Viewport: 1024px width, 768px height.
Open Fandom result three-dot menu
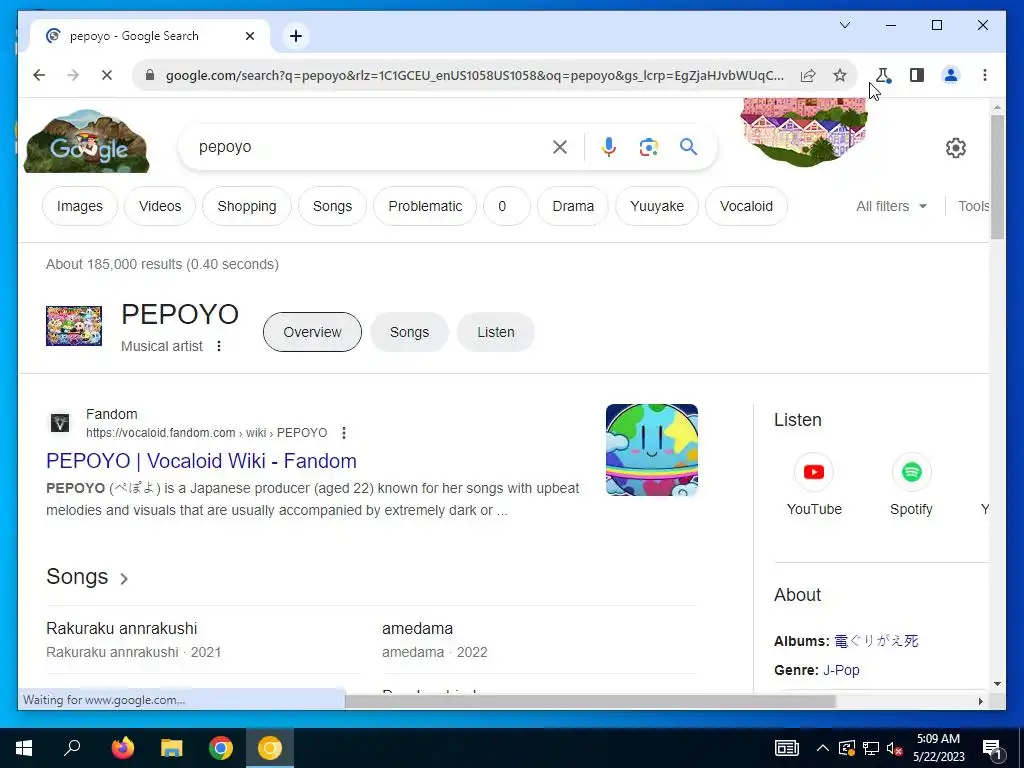point(344,432)
